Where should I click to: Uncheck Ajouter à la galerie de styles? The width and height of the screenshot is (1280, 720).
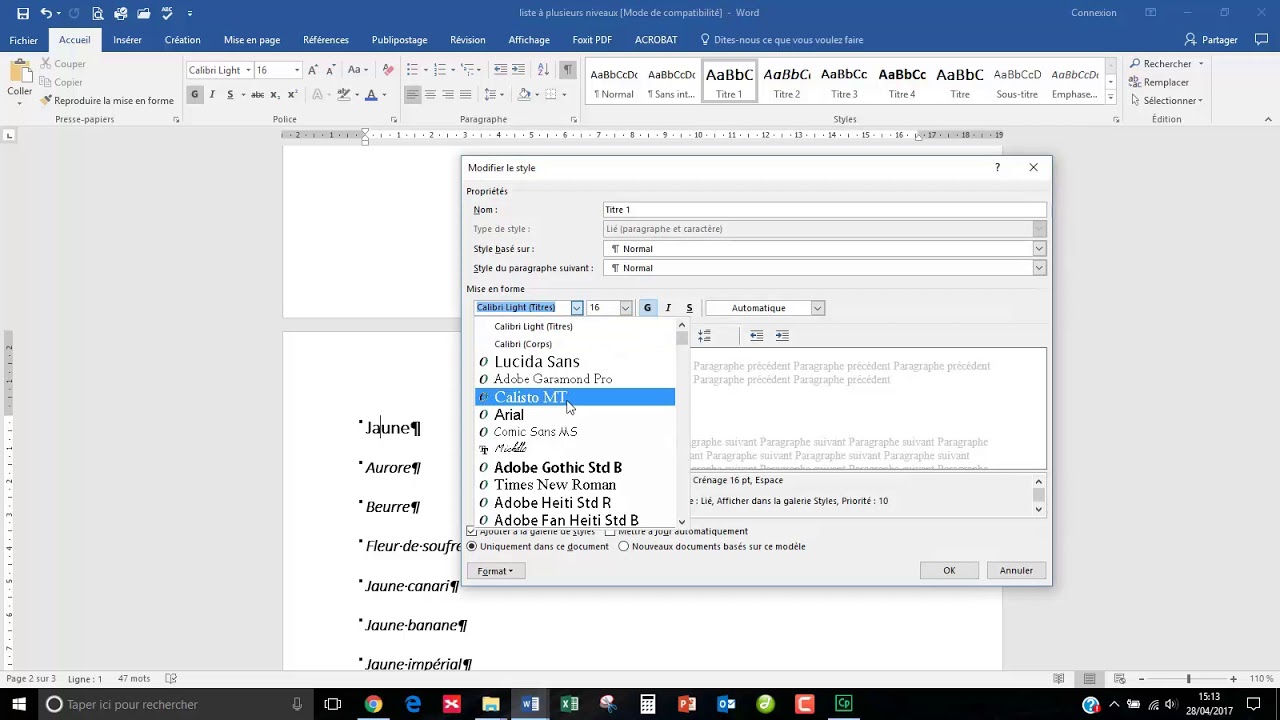point(472,531)
